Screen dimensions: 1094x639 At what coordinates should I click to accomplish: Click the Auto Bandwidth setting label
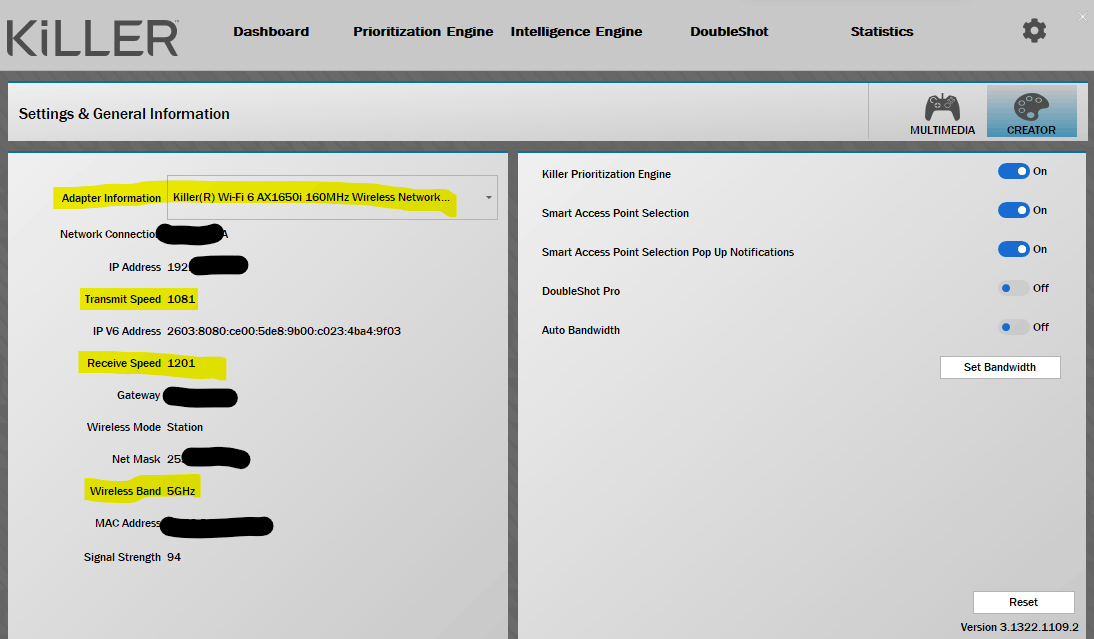pos(580,331)
